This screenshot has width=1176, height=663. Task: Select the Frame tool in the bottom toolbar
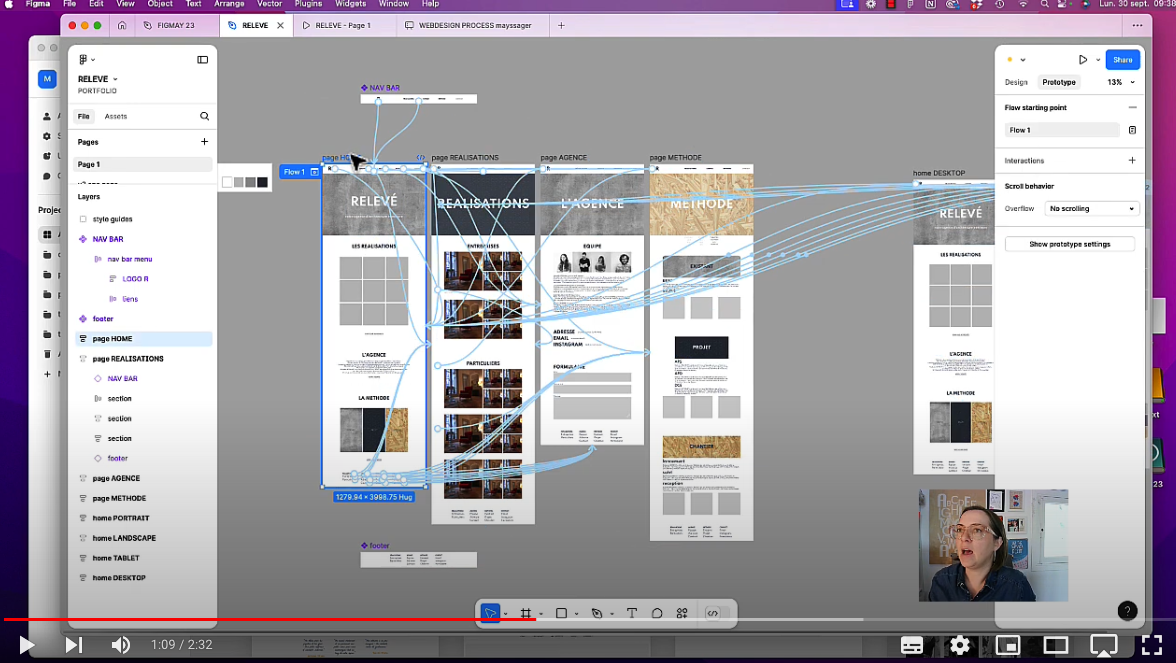click(x=526, y=613)
